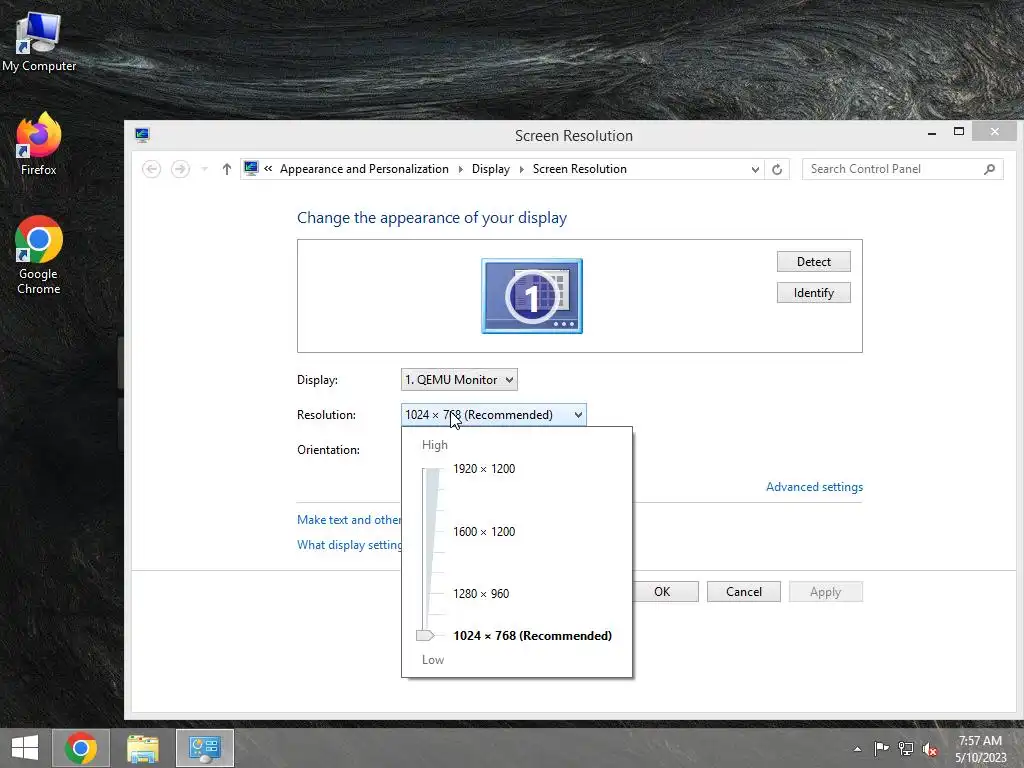
Task: Open Action Center flag icon
Action: (882, 748)
